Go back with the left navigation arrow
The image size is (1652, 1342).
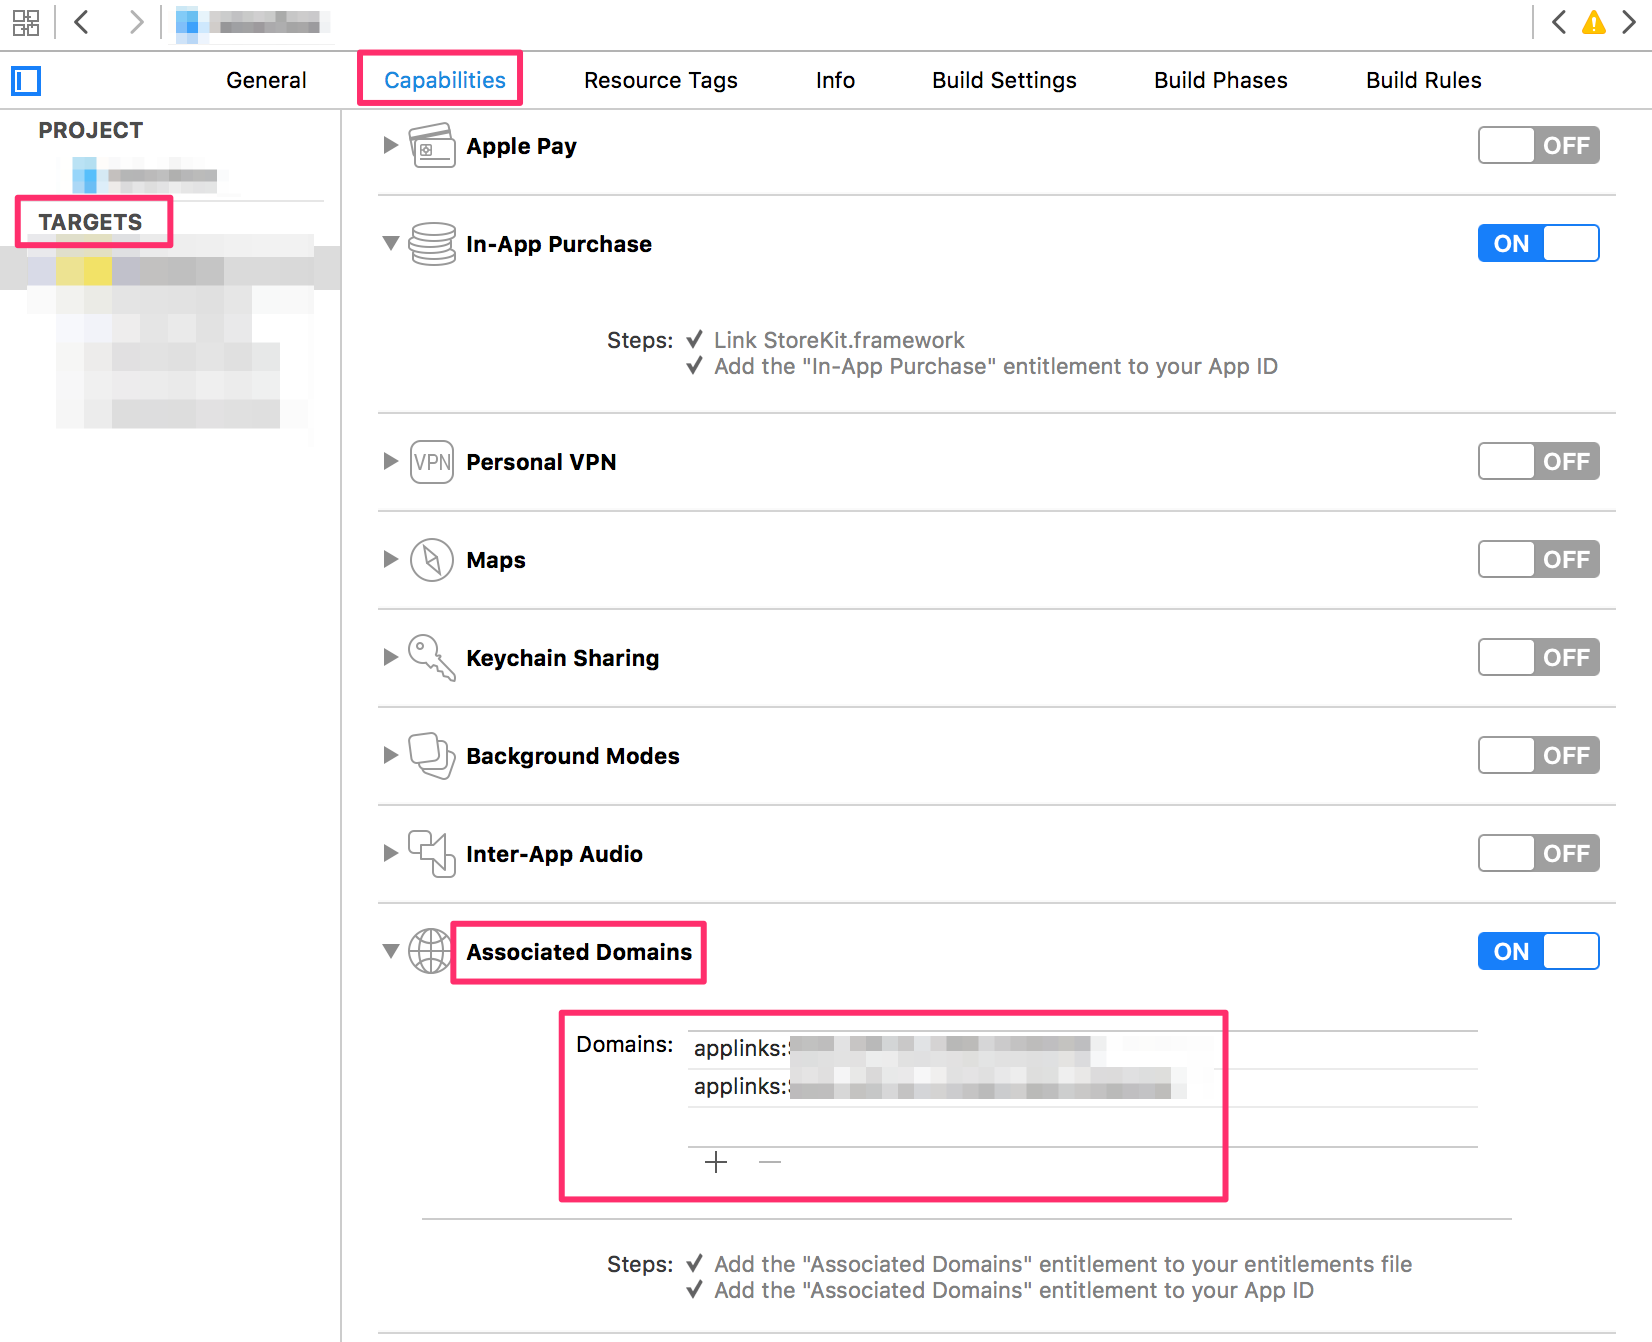82,22
